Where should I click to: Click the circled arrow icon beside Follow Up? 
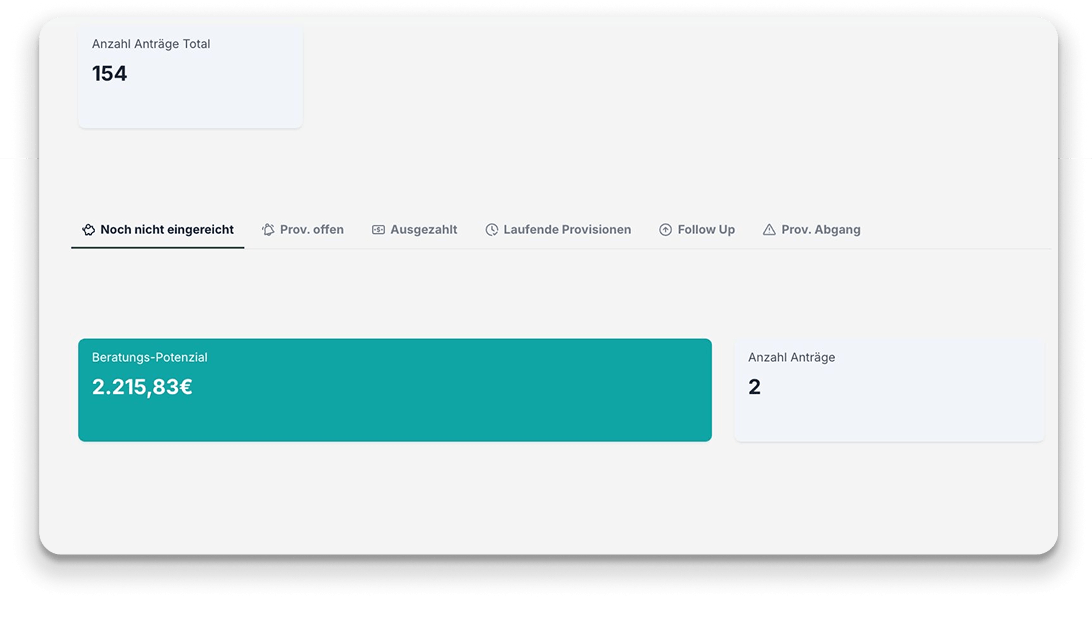click(x=665, y=230)
